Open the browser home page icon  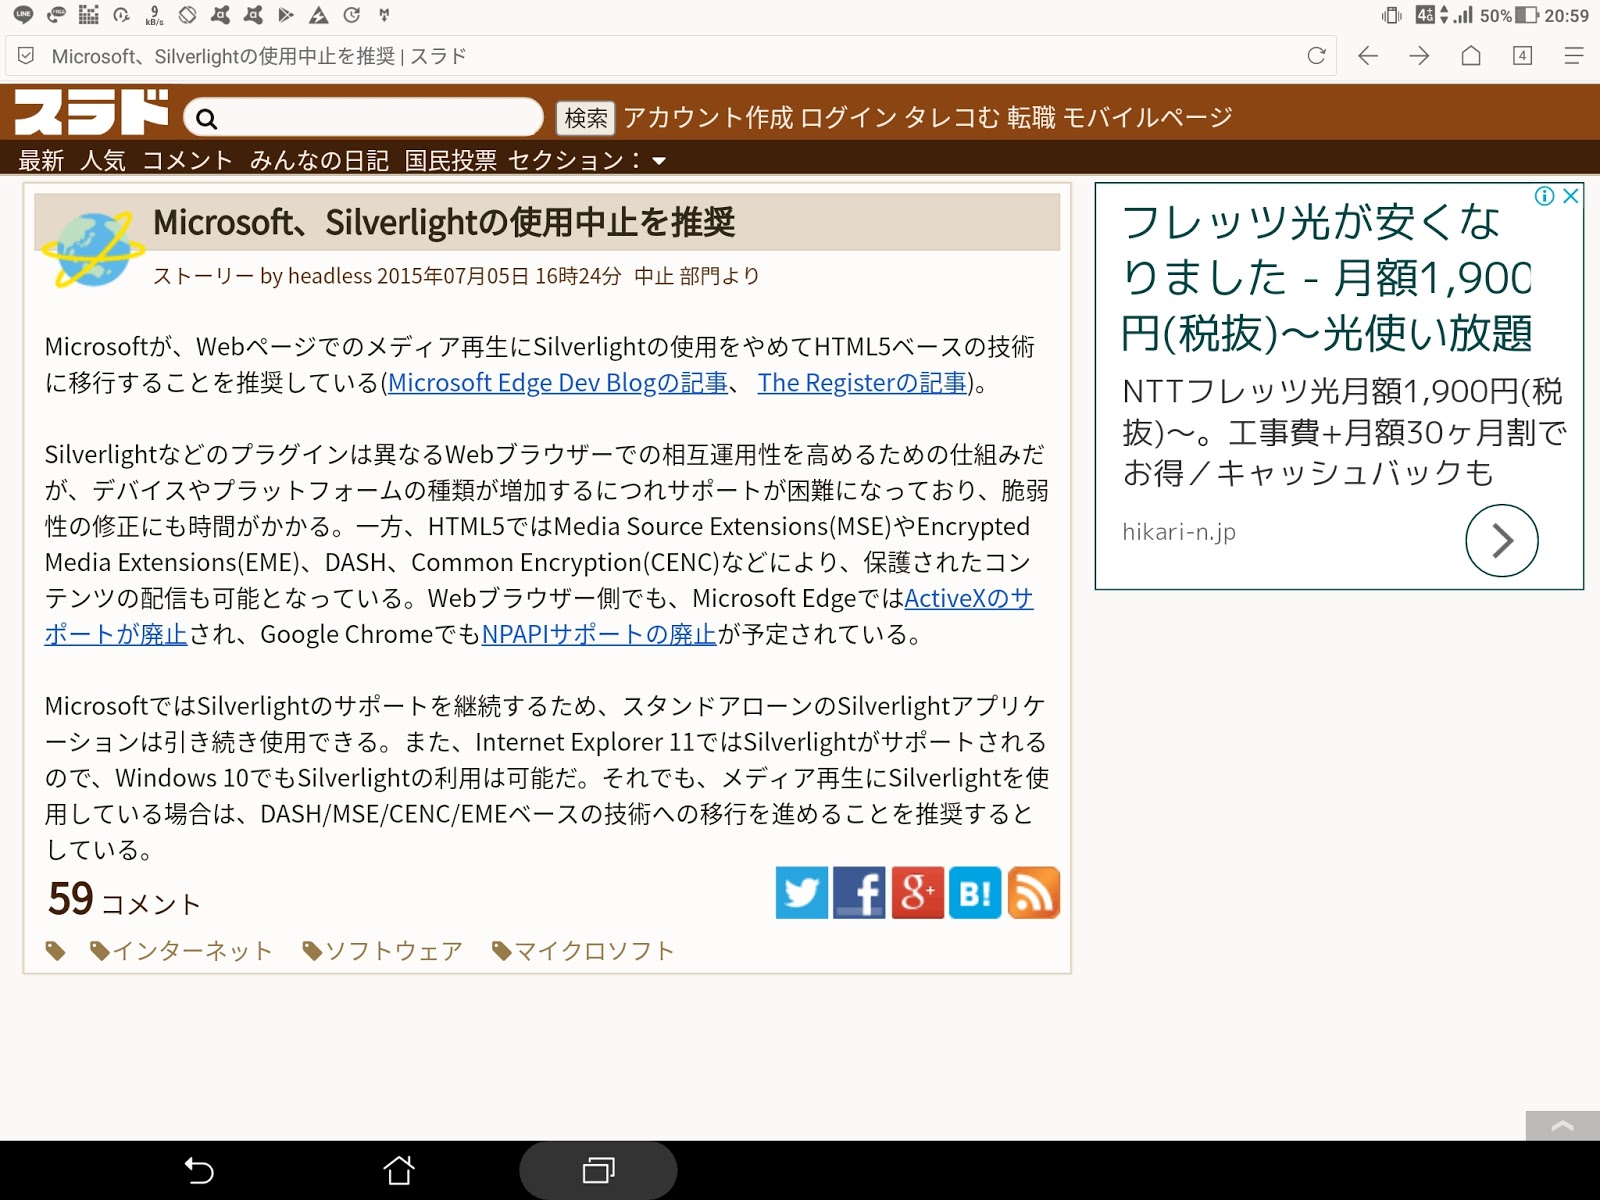tap(1471, 56)
